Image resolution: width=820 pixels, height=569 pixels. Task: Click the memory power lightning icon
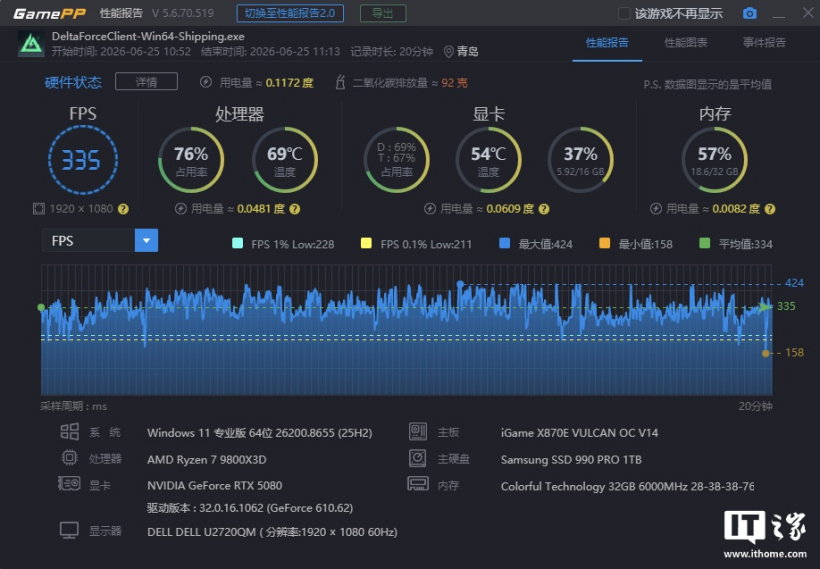(x=656, y=209)
